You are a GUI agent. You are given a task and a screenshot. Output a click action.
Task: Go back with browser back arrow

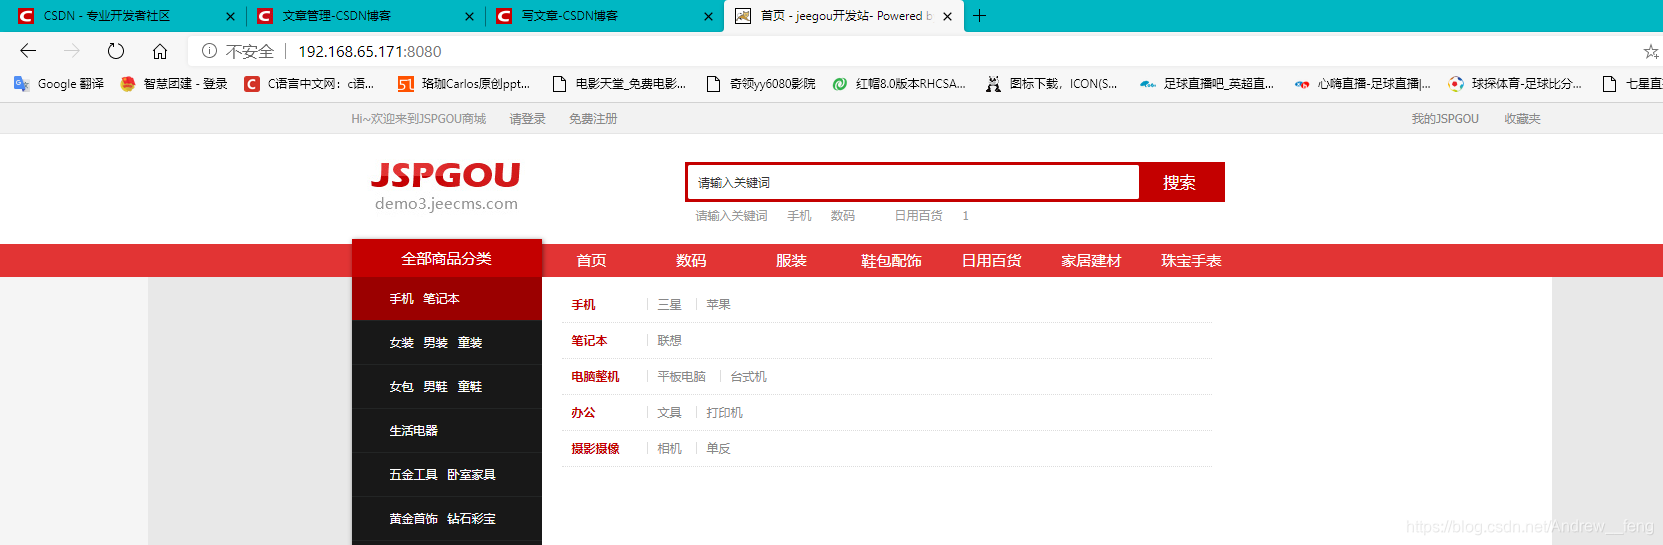pyautogui.click(x=28, y=51)
